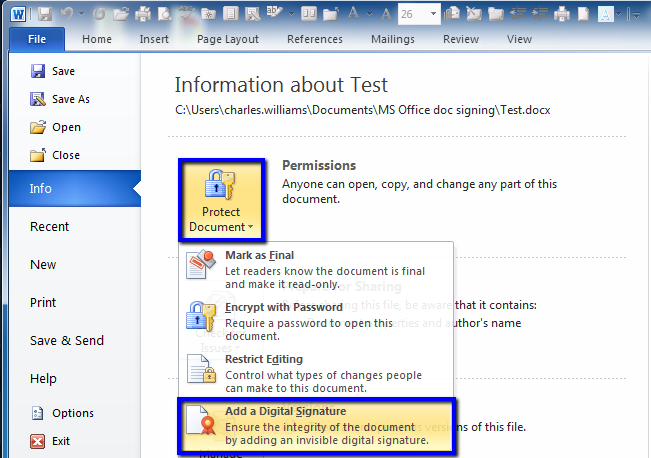The height and width of the screenshot is (458, 651).
Task: Click the Print Preview magnifier icon
Action: click(165, 15)
